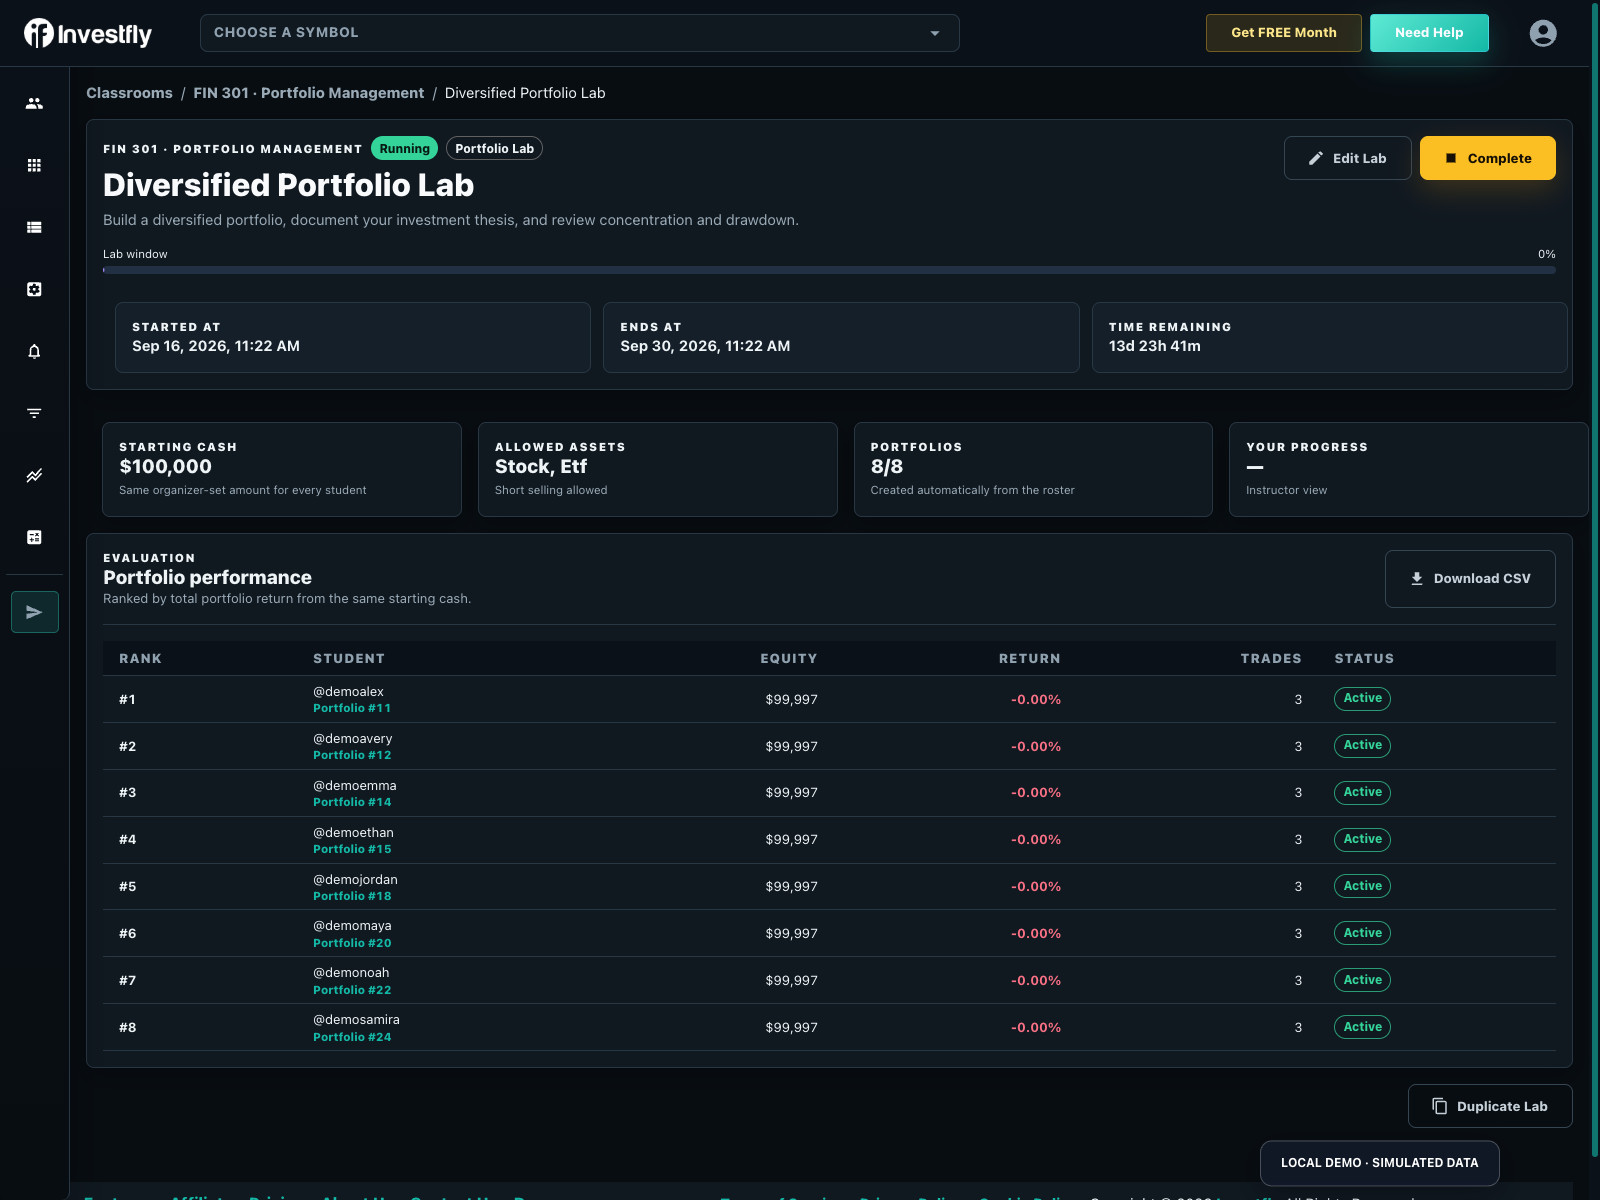
Task: Open Portfolio #14 link for demoemma
Action: 352,802
